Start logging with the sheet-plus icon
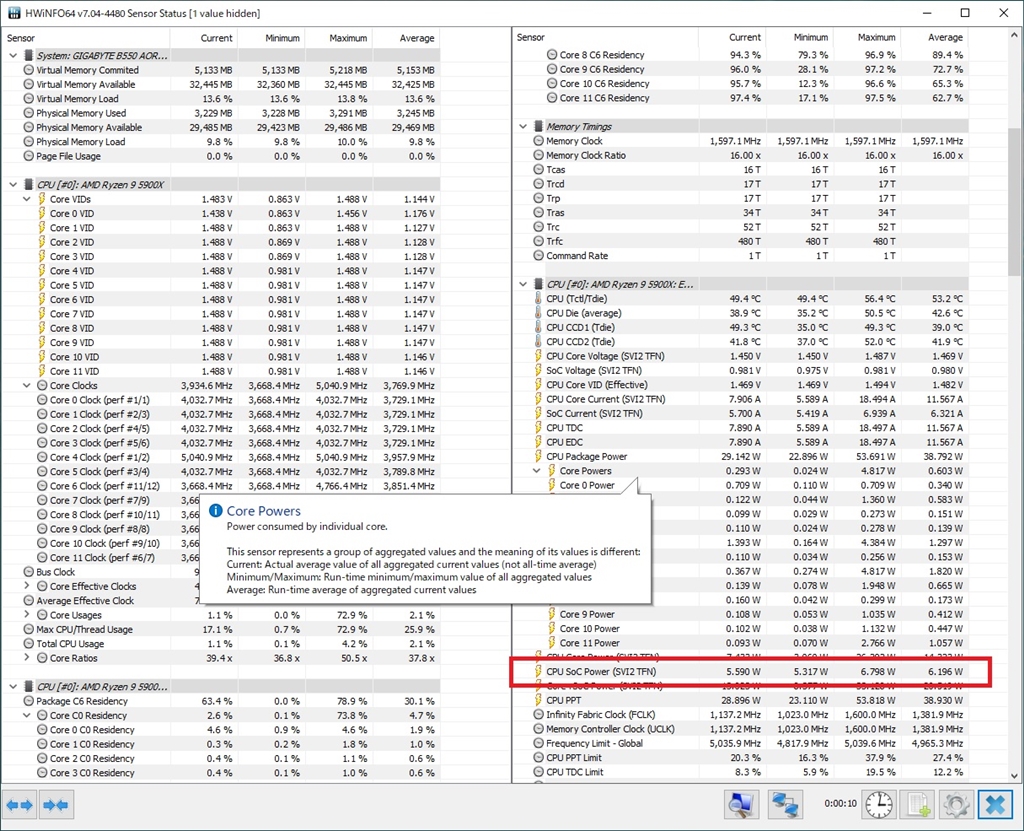Screen dimensions: 1024x831 coord(916,804)
